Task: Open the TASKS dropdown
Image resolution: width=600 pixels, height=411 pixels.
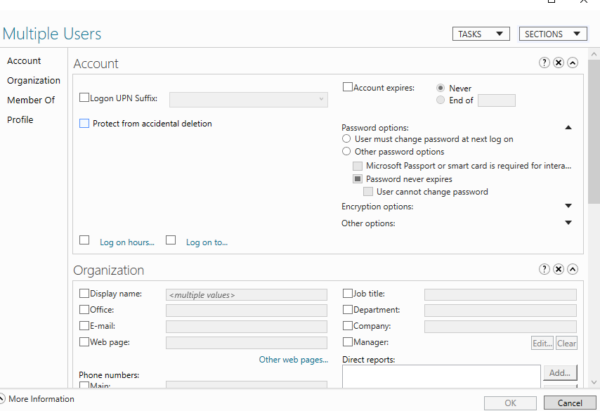Action: [481, 34]
